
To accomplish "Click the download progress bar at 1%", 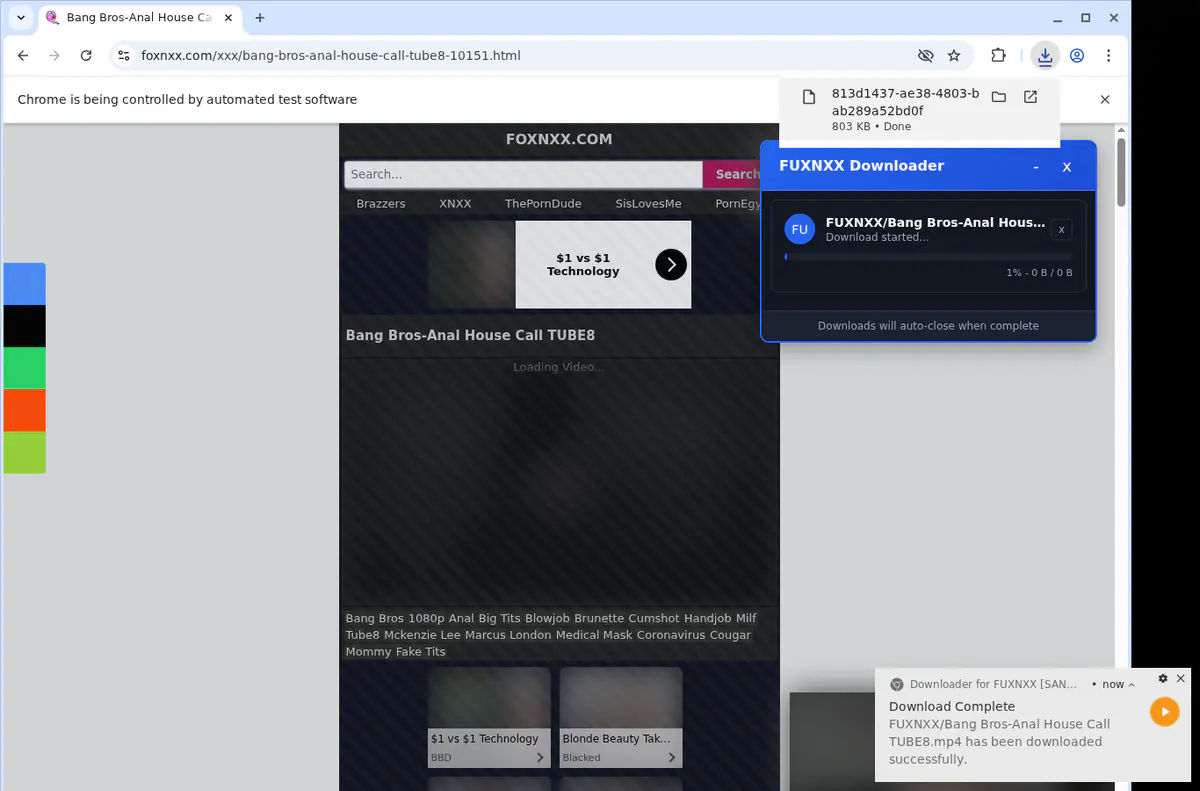I will (x=928, y=257).
